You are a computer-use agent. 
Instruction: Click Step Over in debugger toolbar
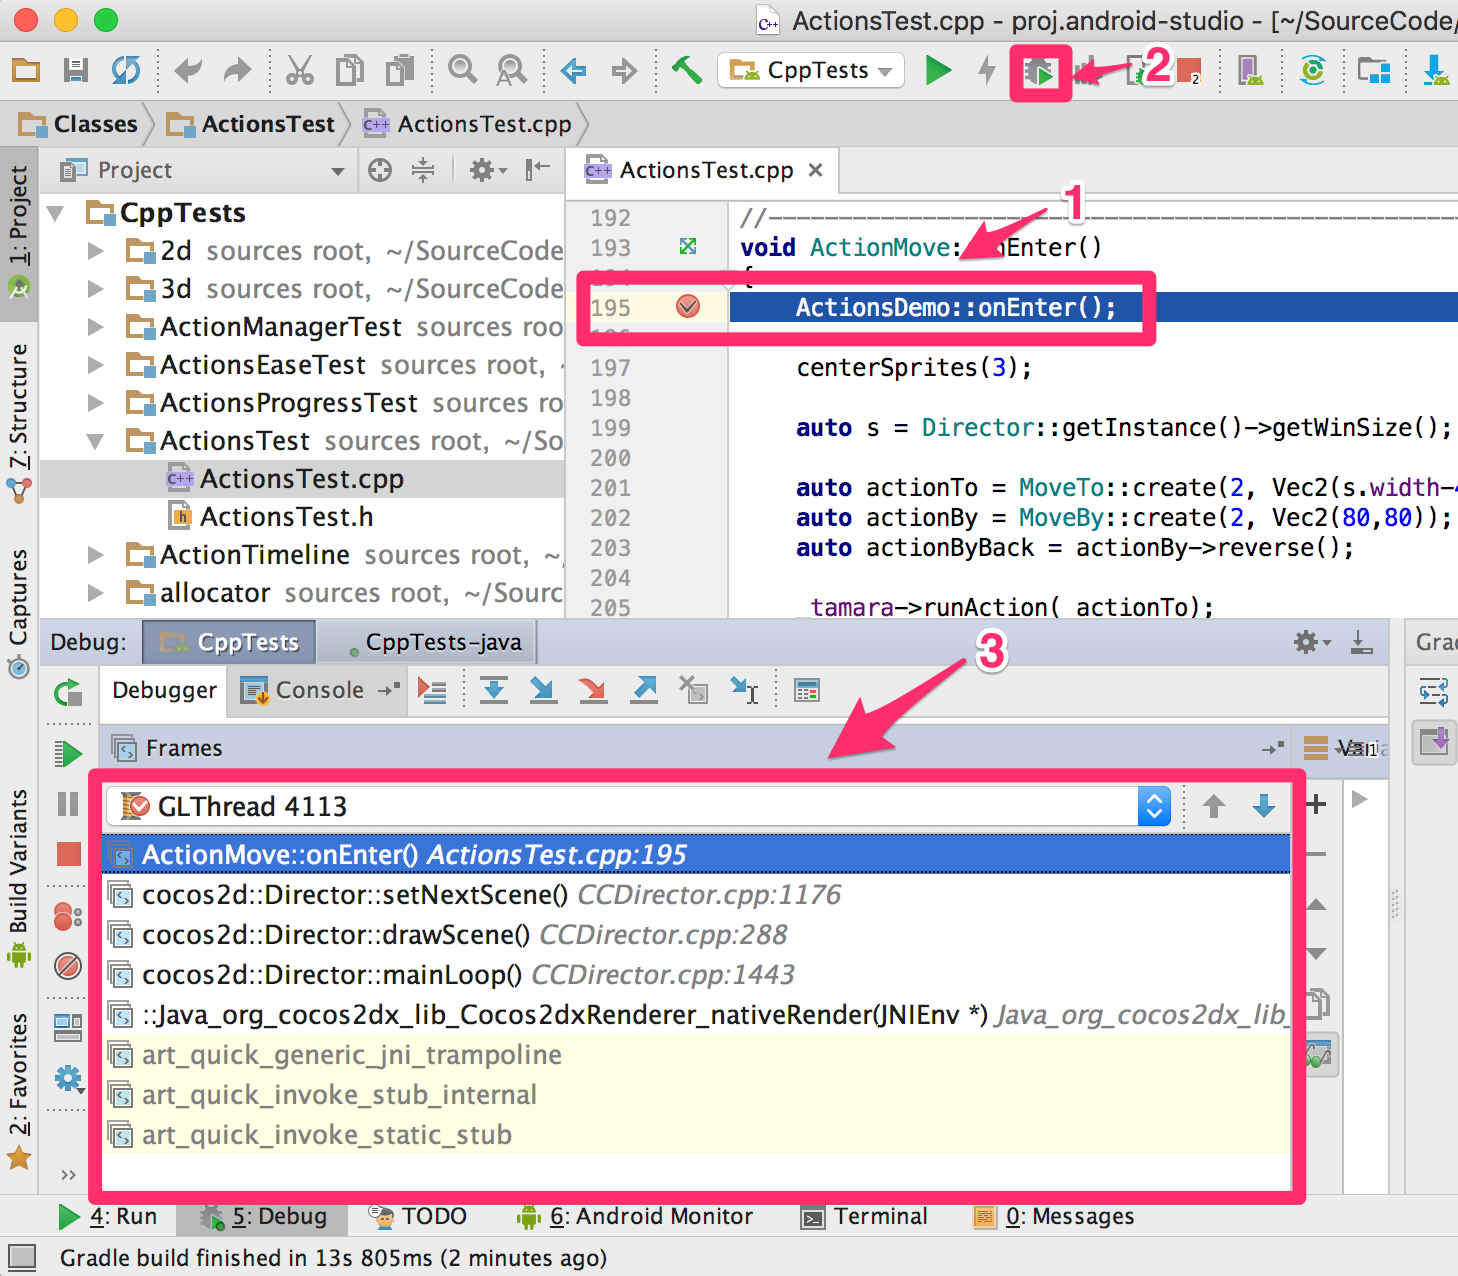point(494,690)
